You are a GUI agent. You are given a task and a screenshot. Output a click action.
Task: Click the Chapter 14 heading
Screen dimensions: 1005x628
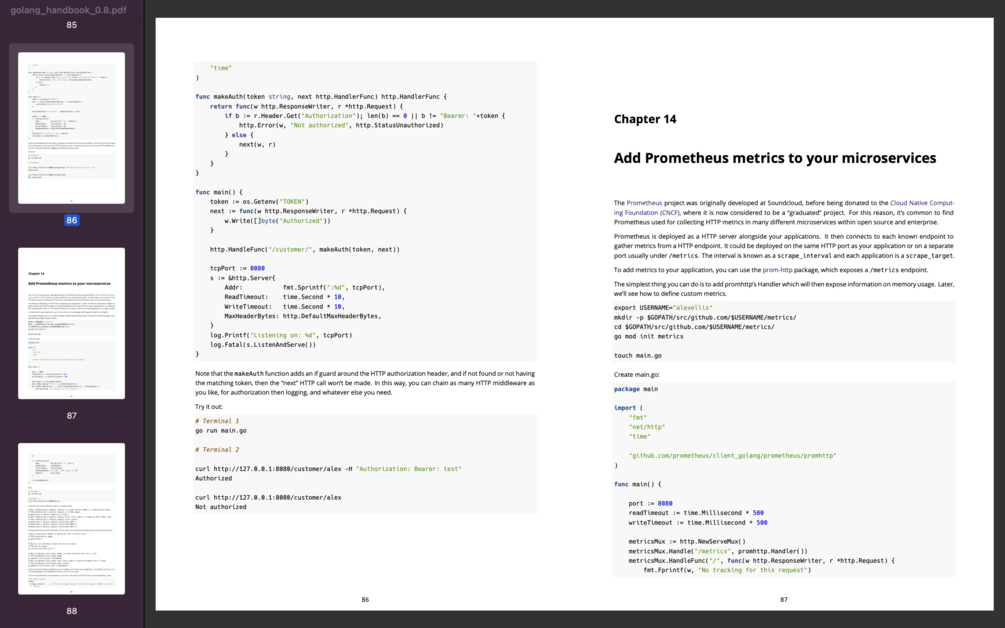click(645, 119)
